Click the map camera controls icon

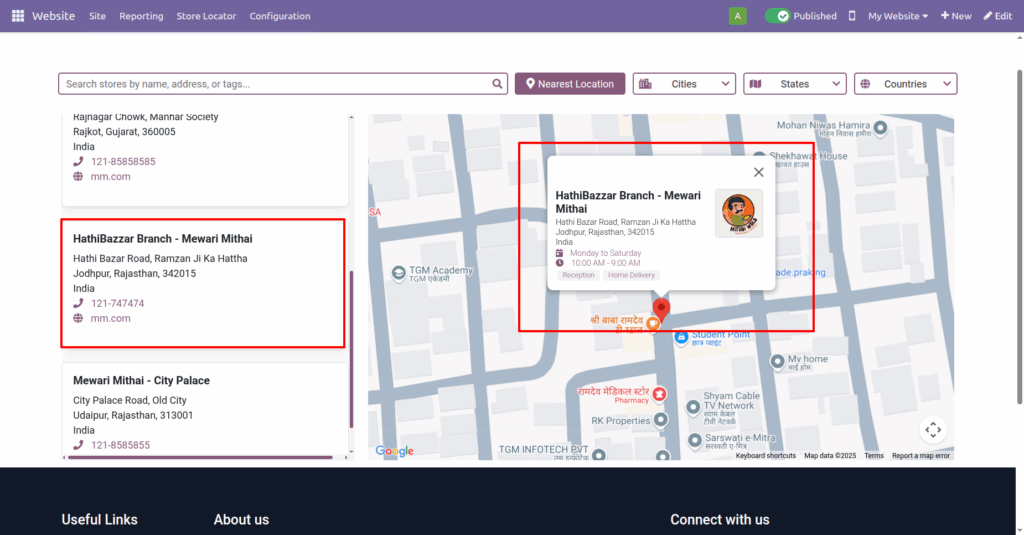tap(933, 429)
